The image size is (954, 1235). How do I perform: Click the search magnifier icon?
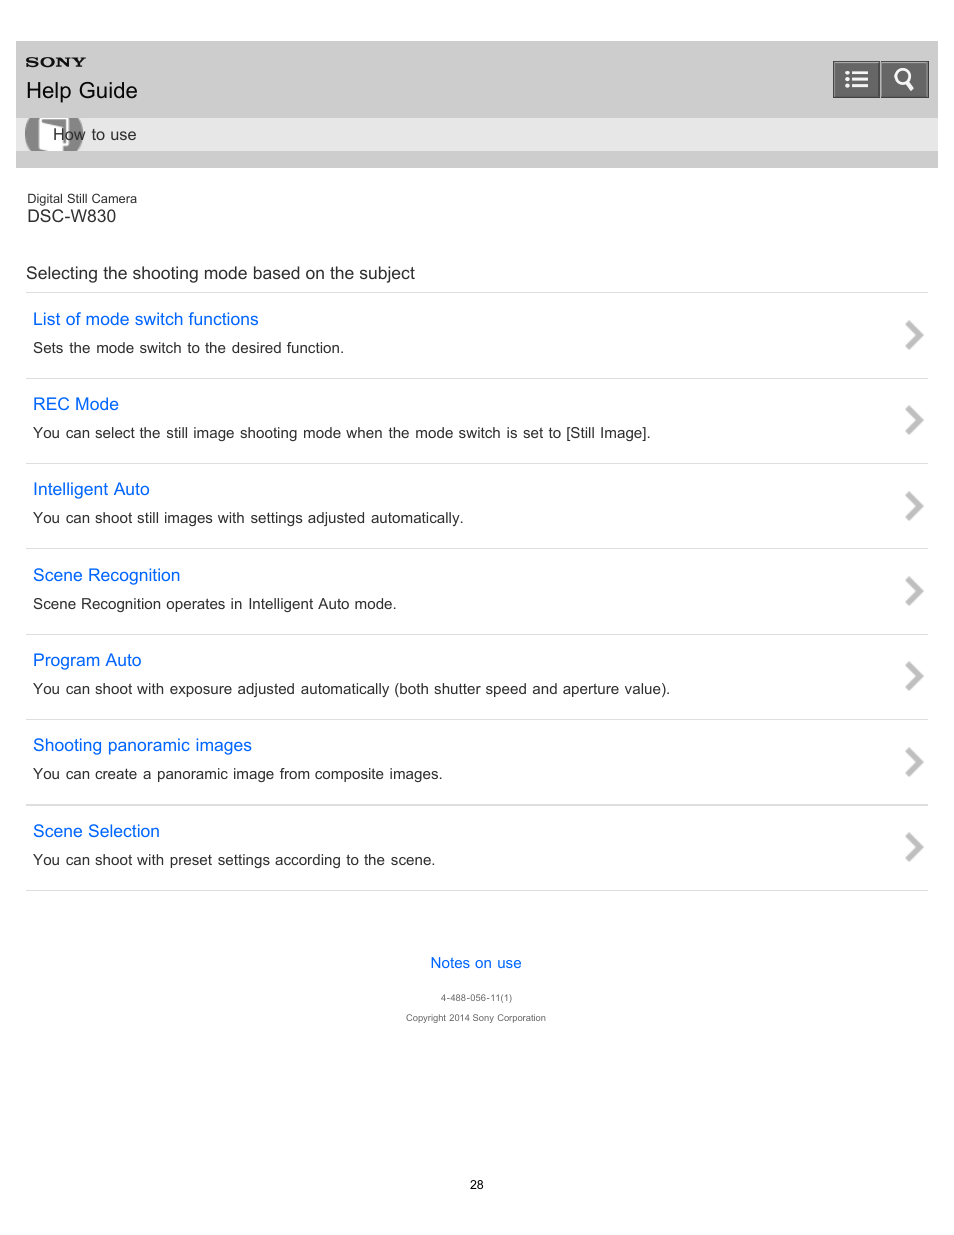[904, 79]
